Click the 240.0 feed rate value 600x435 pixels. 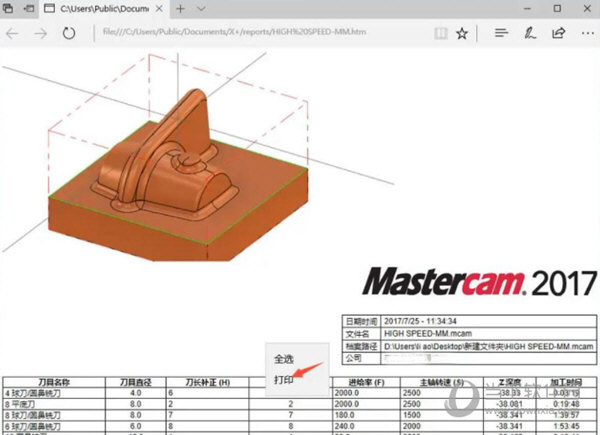[x=344, y=426]
